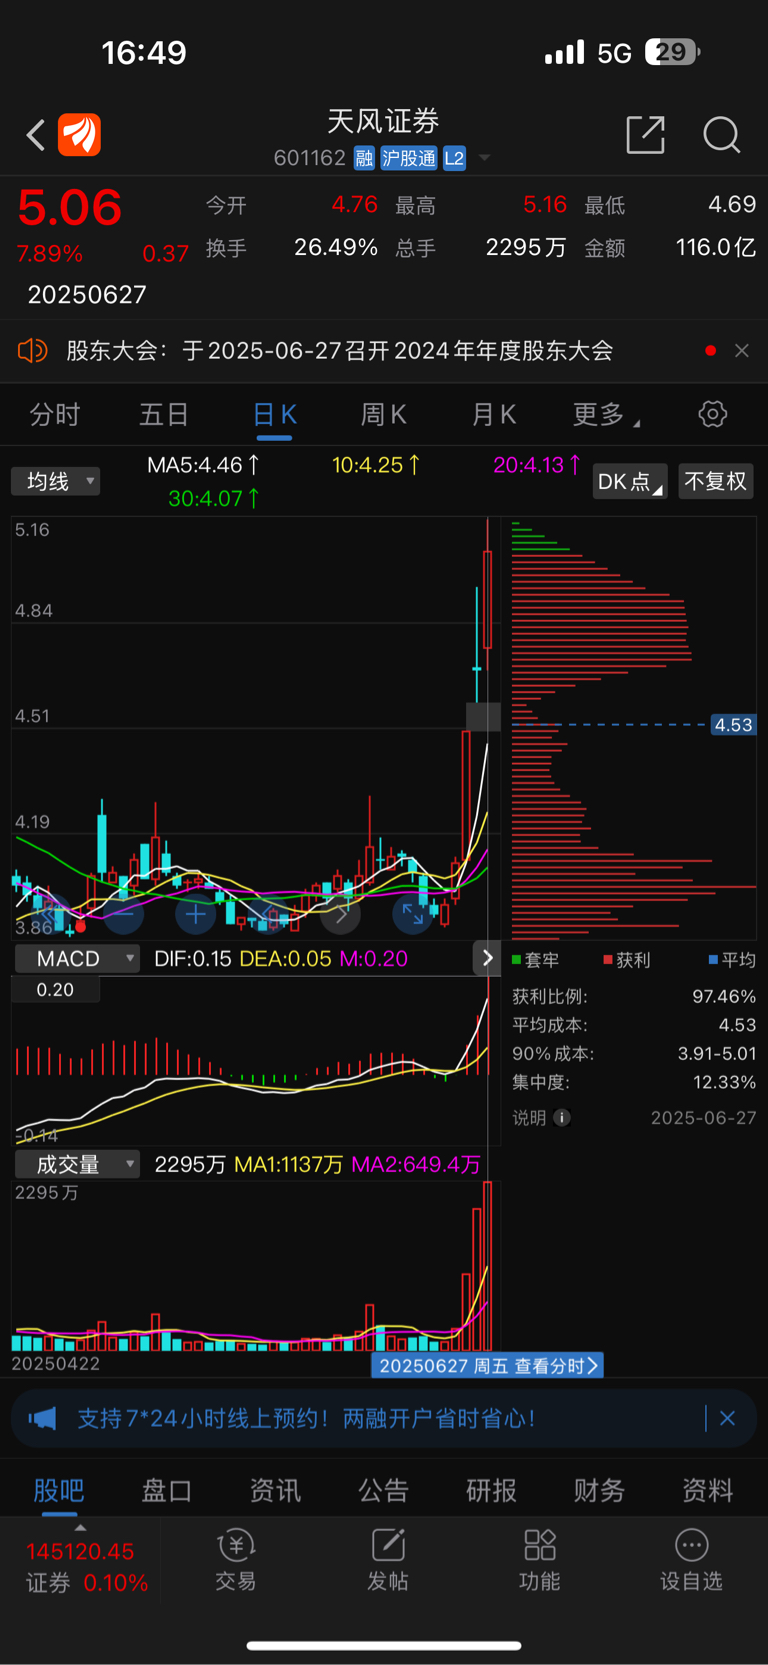Tap the 融 margin trading badge

364,158
